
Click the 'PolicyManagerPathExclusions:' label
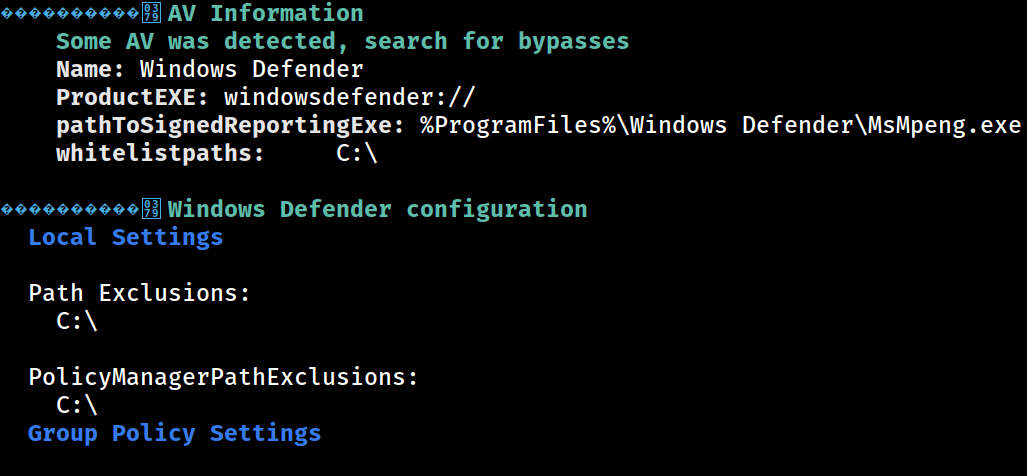223,378
